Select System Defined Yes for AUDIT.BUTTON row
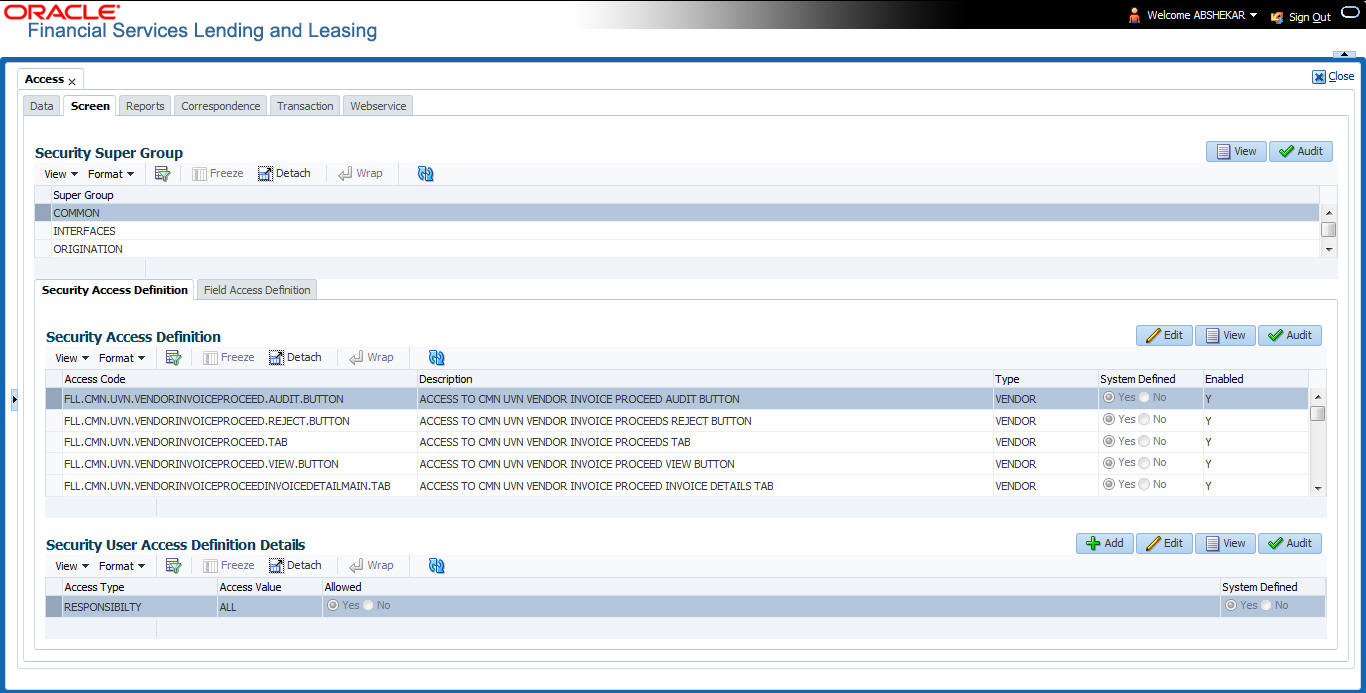The image size is (1366, 693). point(1109,398)
